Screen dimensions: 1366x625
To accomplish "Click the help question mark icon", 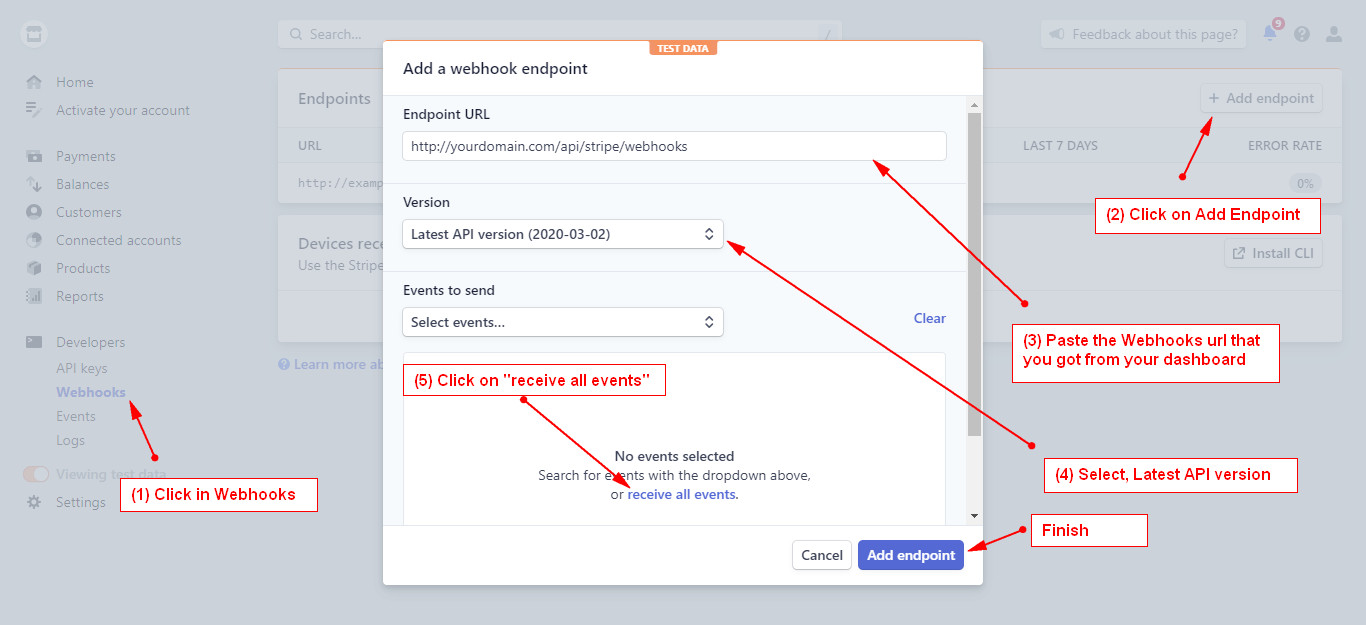I will pyautogui.click(x=1301, y=34).
